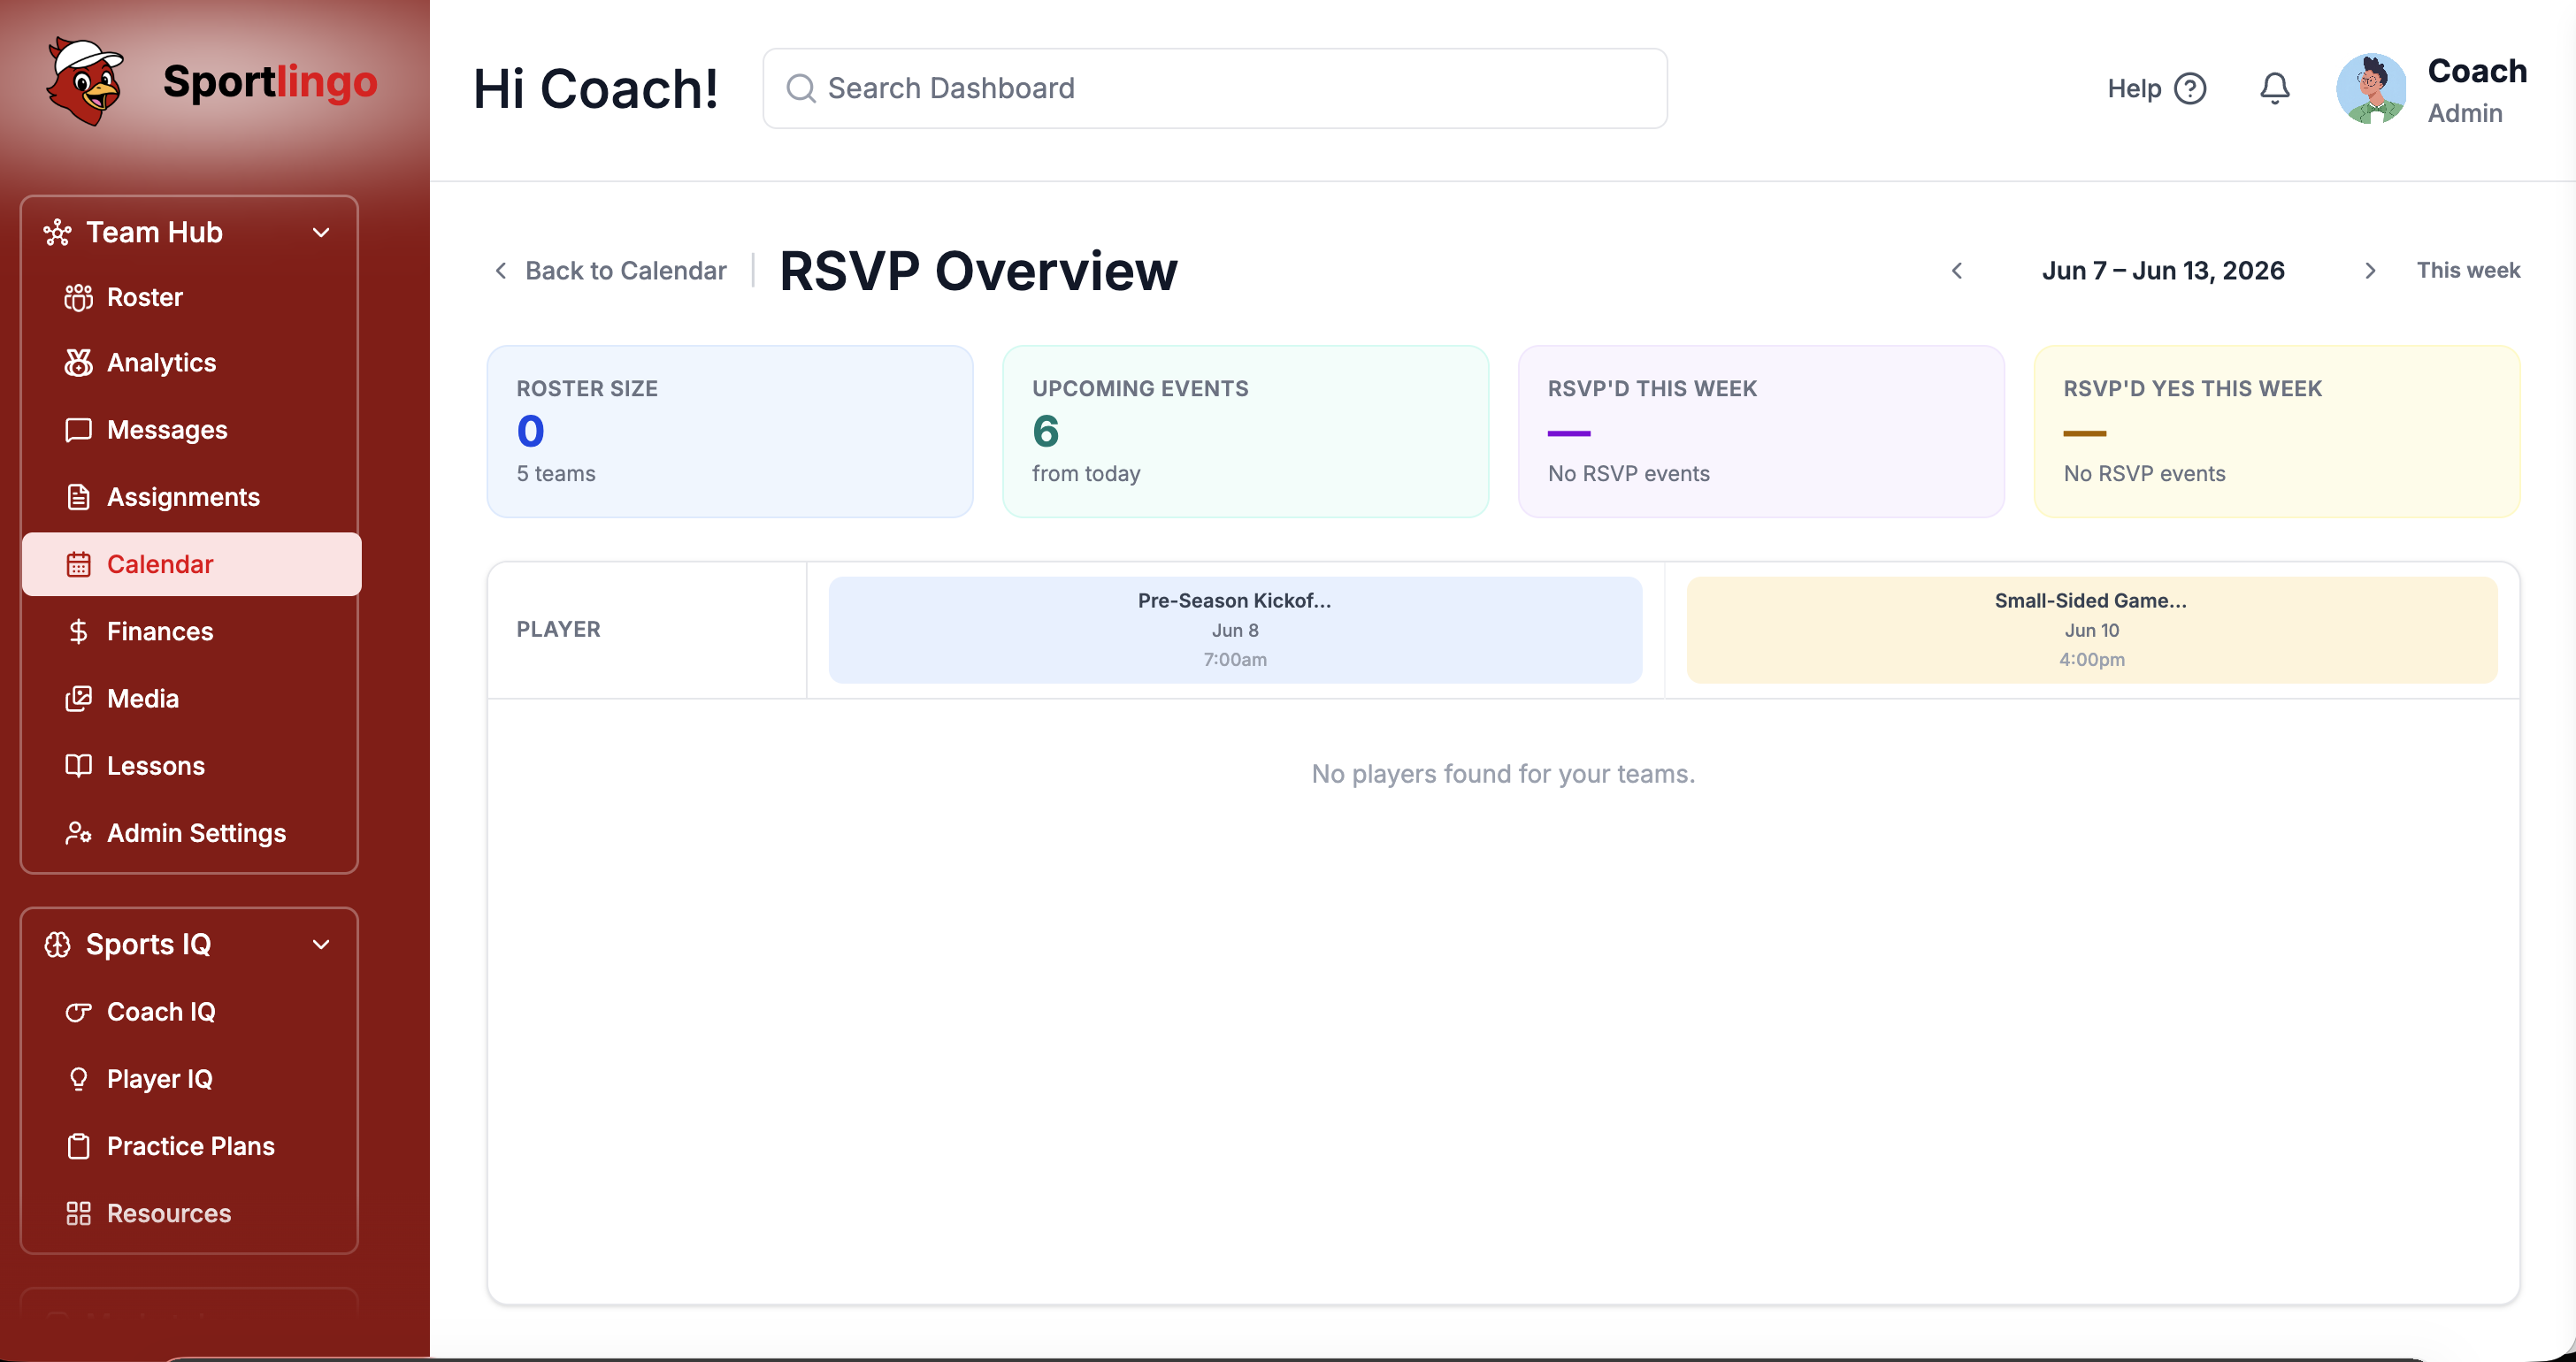Click the Coach IQ whistle icon

click(78, 1012)
